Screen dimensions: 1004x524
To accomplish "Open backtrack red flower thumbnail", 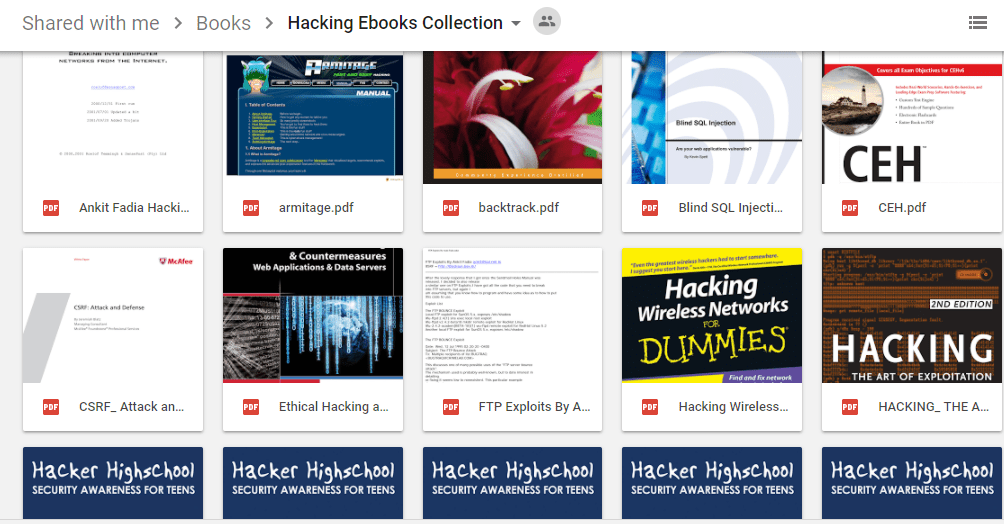I will coord(512,117).
